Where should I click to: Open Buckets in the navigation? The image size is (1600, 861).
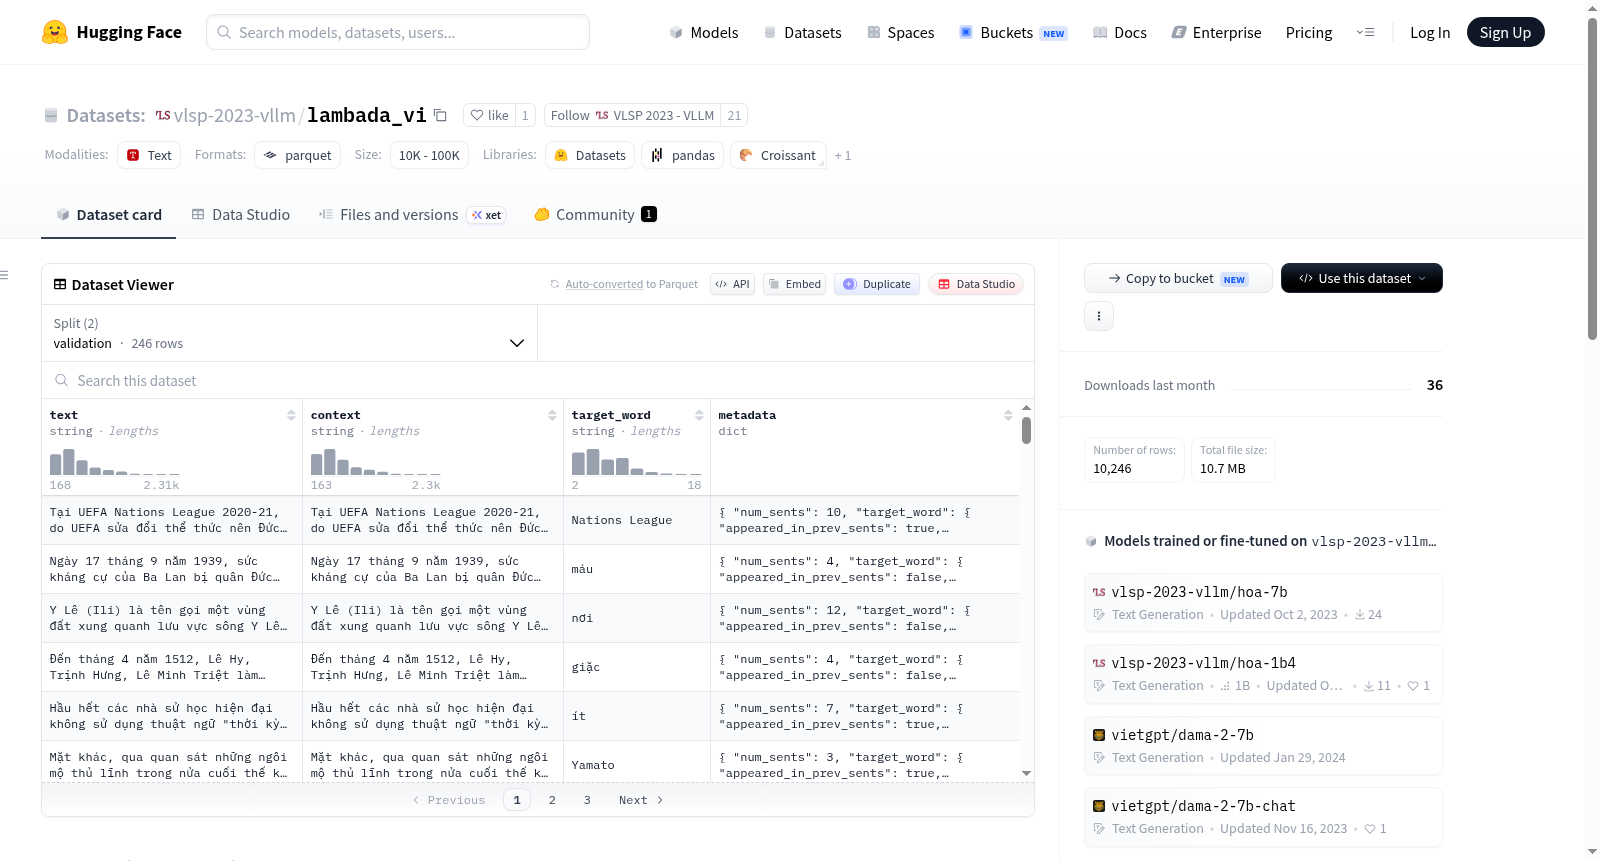tap(1012, 32)
